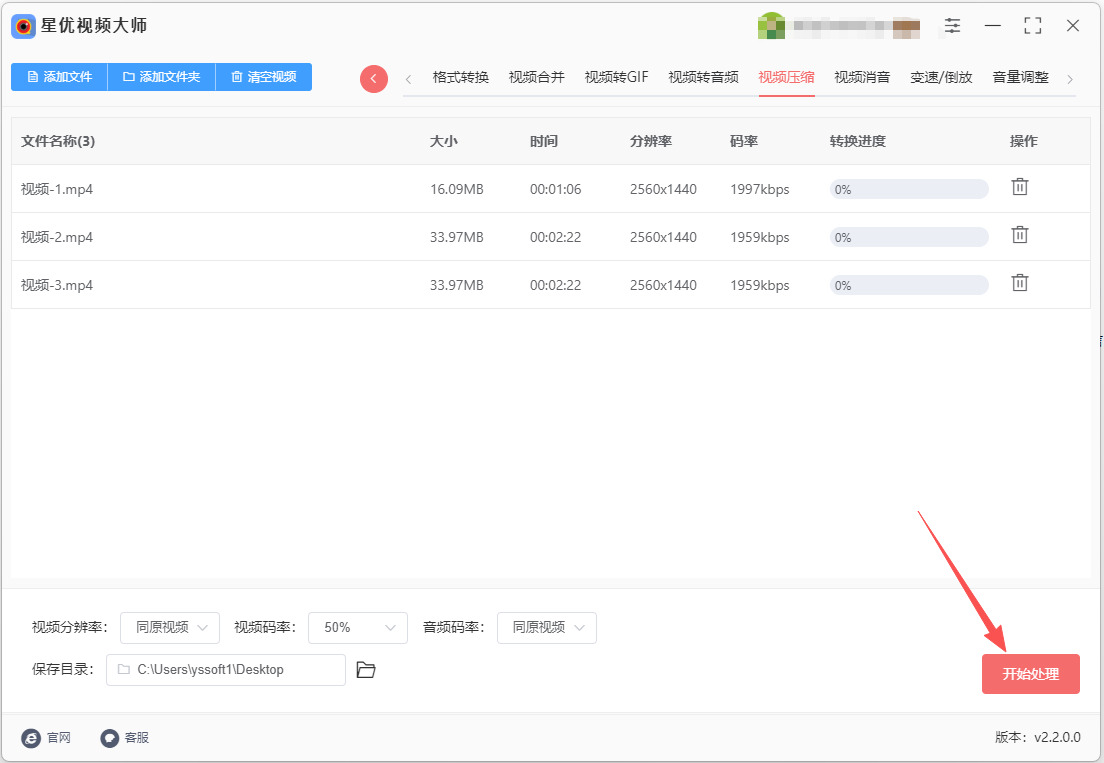Click 操作 column header
This screenshot has width=1104, height=763.
click(1024, 141)
